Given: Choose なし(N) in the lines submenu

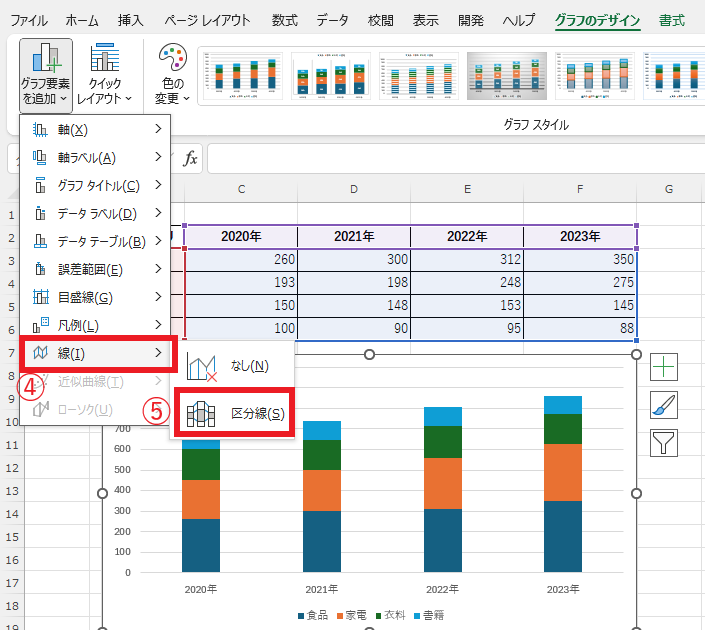Looking at the screenshot, I should pos(232,366).
